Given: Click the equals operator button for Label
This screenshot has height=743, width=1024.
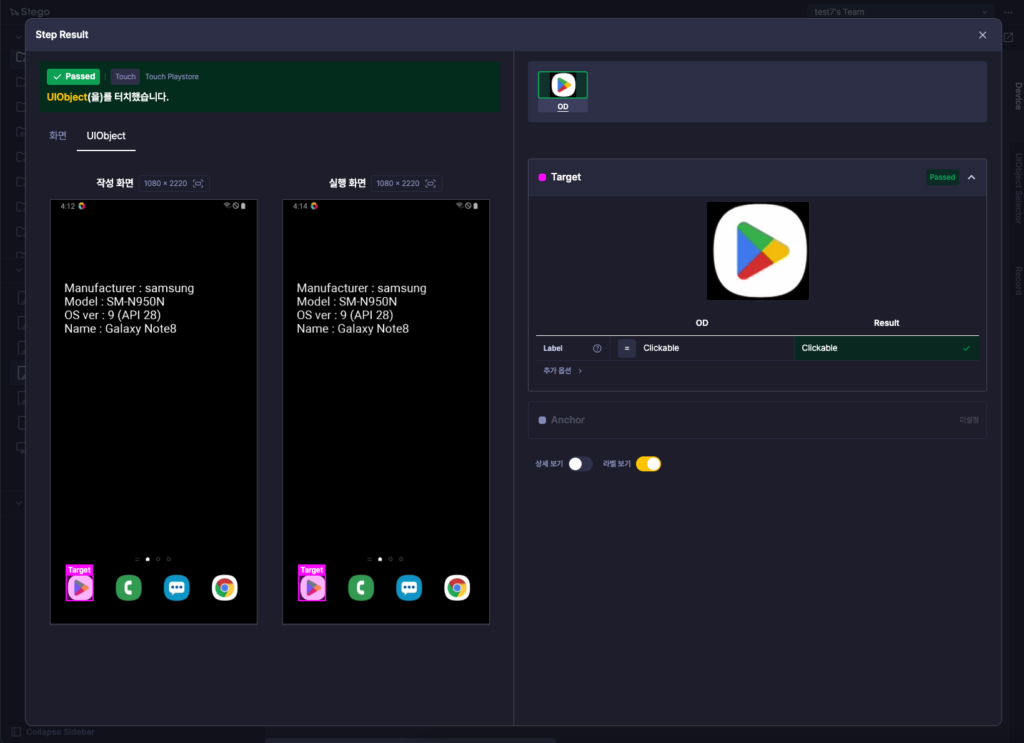Looking at the screenshot, I should [626, 349].
